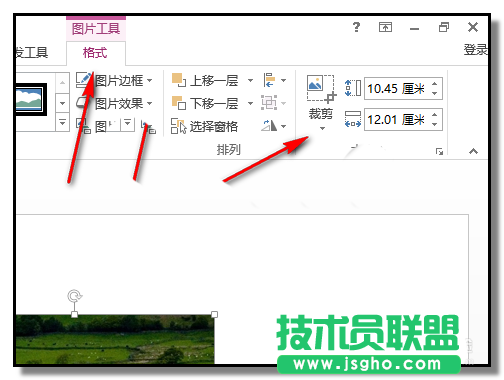Viewport: 504px width, 380px height.
Task: Open the size group dialog launcher
Action: coord(439,152)
